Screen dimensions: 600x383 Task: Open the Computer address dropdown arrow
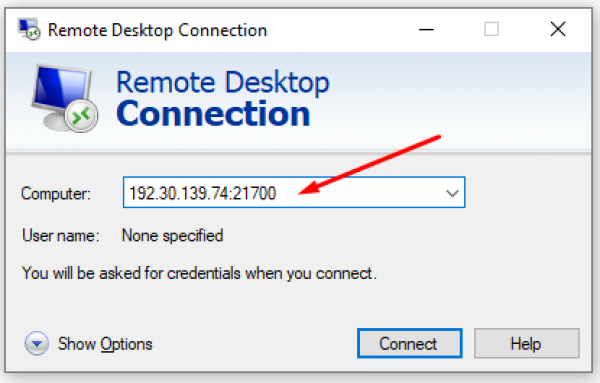452,193
